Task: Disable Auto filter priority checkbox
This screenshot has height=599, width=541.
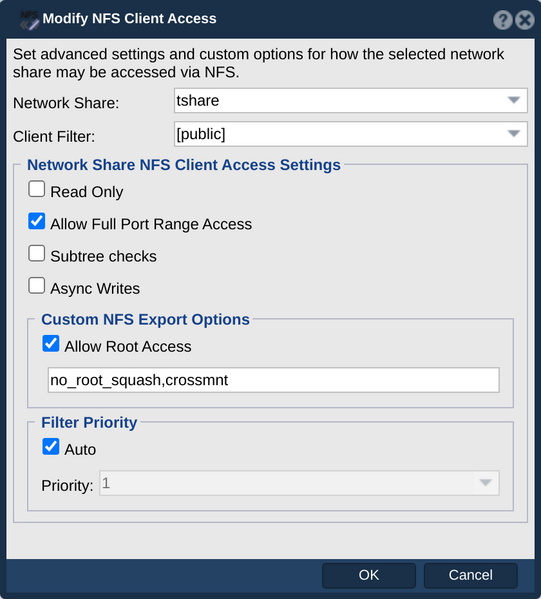Action: tap(51, 447)
